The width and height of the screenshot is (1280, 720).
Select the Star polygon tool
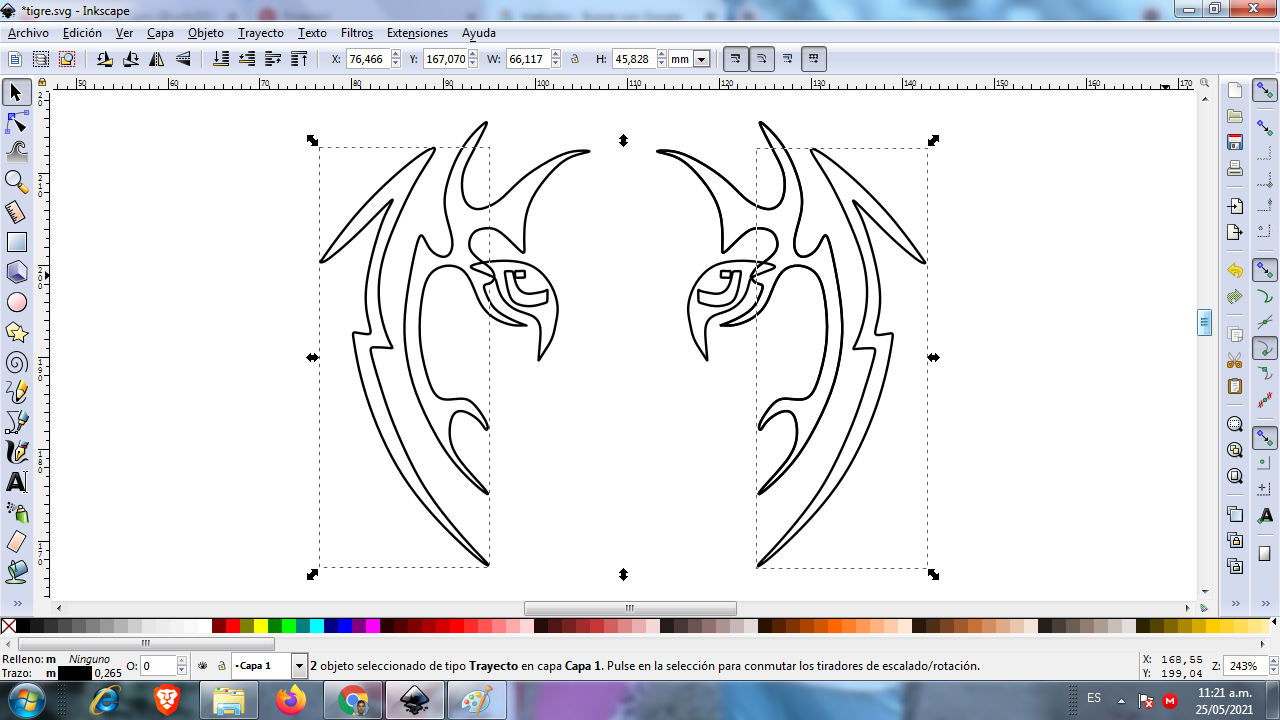[16, 332]
